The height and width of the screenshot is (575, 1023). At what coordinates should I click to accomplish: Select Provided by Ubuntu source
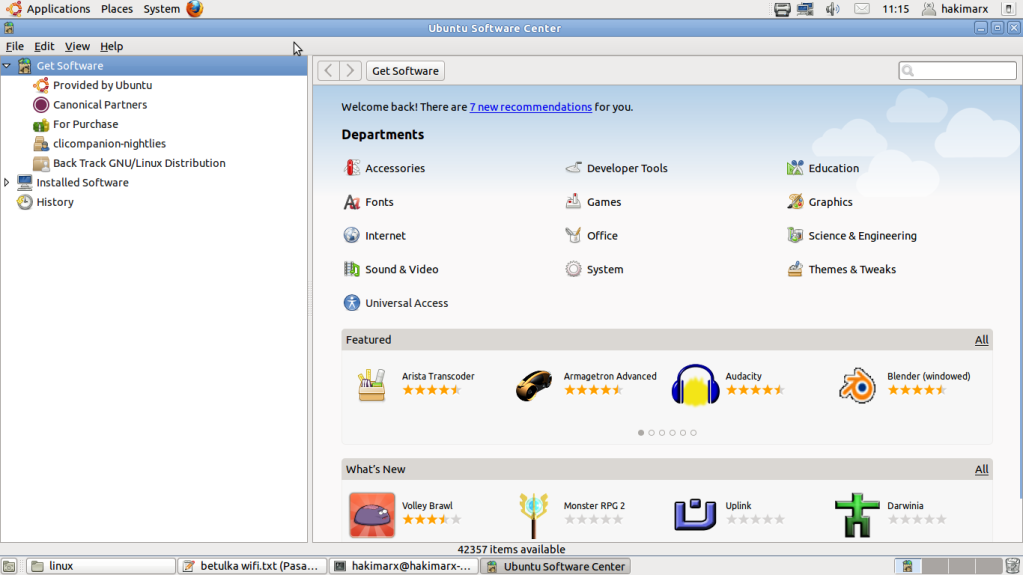pos(102,85)
